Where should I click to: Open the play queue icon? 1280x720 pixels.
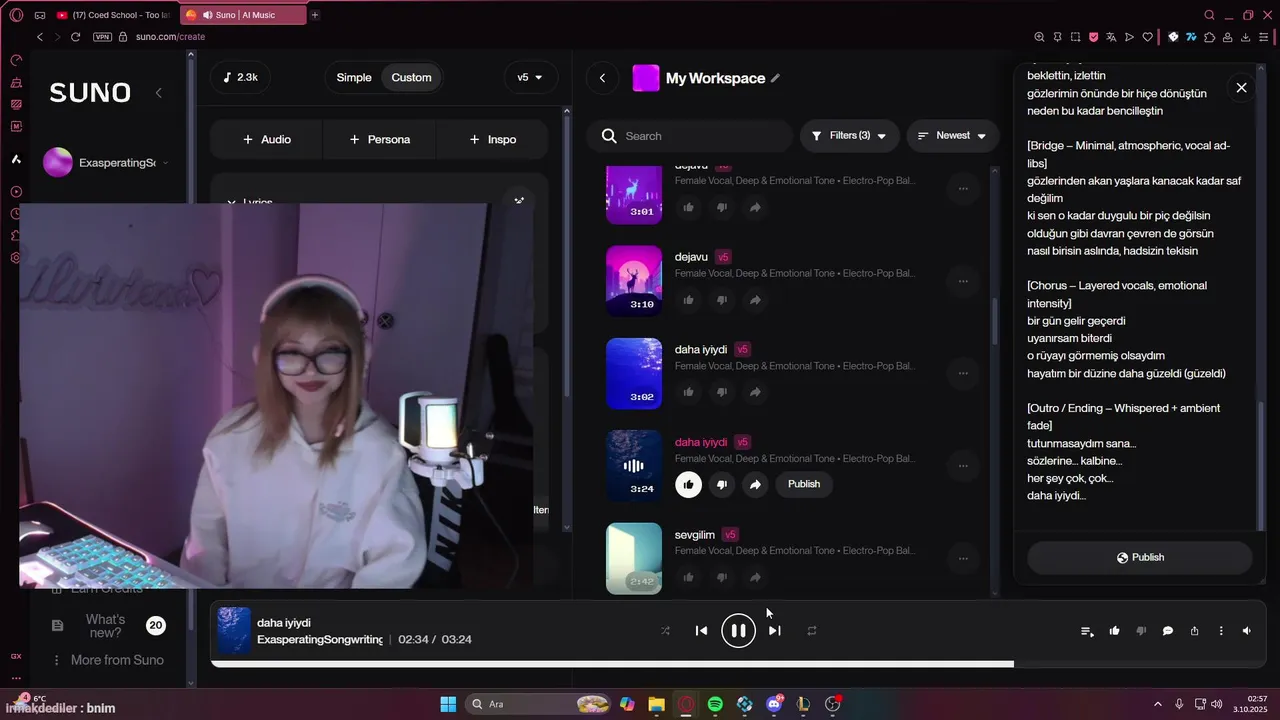pos(1087,631)
